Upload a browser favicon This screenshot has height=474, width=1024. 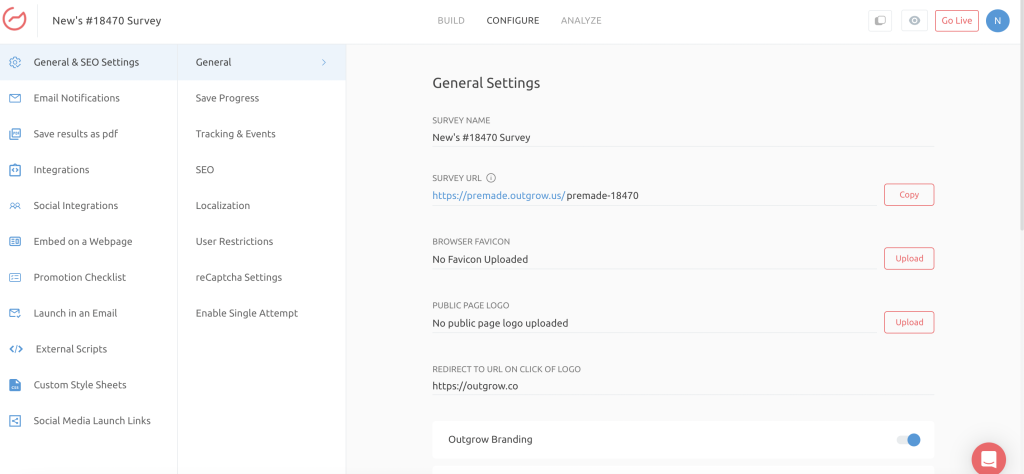click(908, 259)
